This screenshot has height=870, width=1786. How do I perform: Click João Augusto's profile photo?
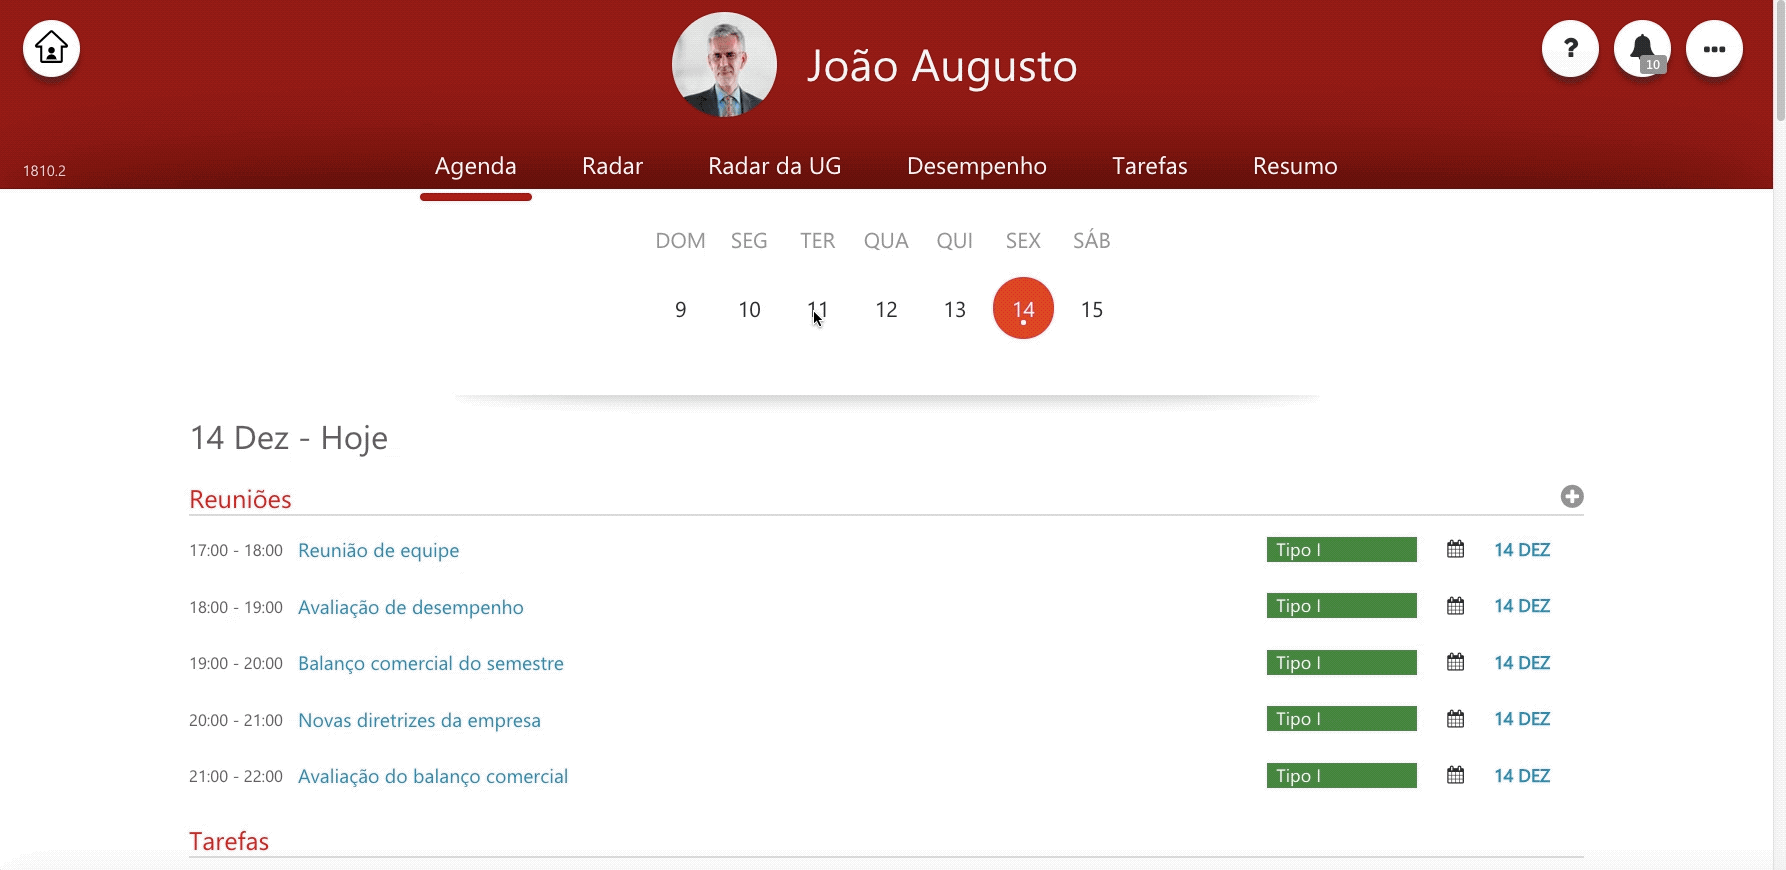[x=724, y=65]
